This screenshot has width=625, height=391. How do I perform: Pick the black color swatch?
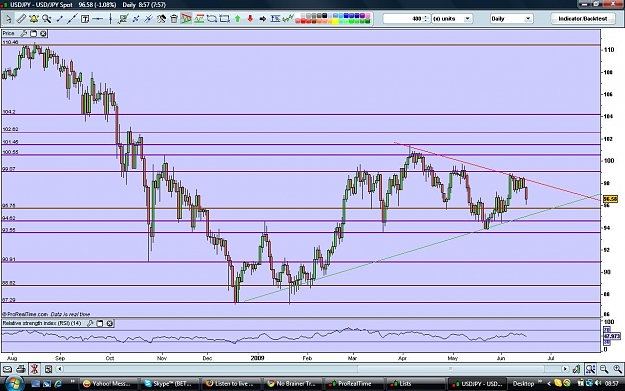(324, 16)
